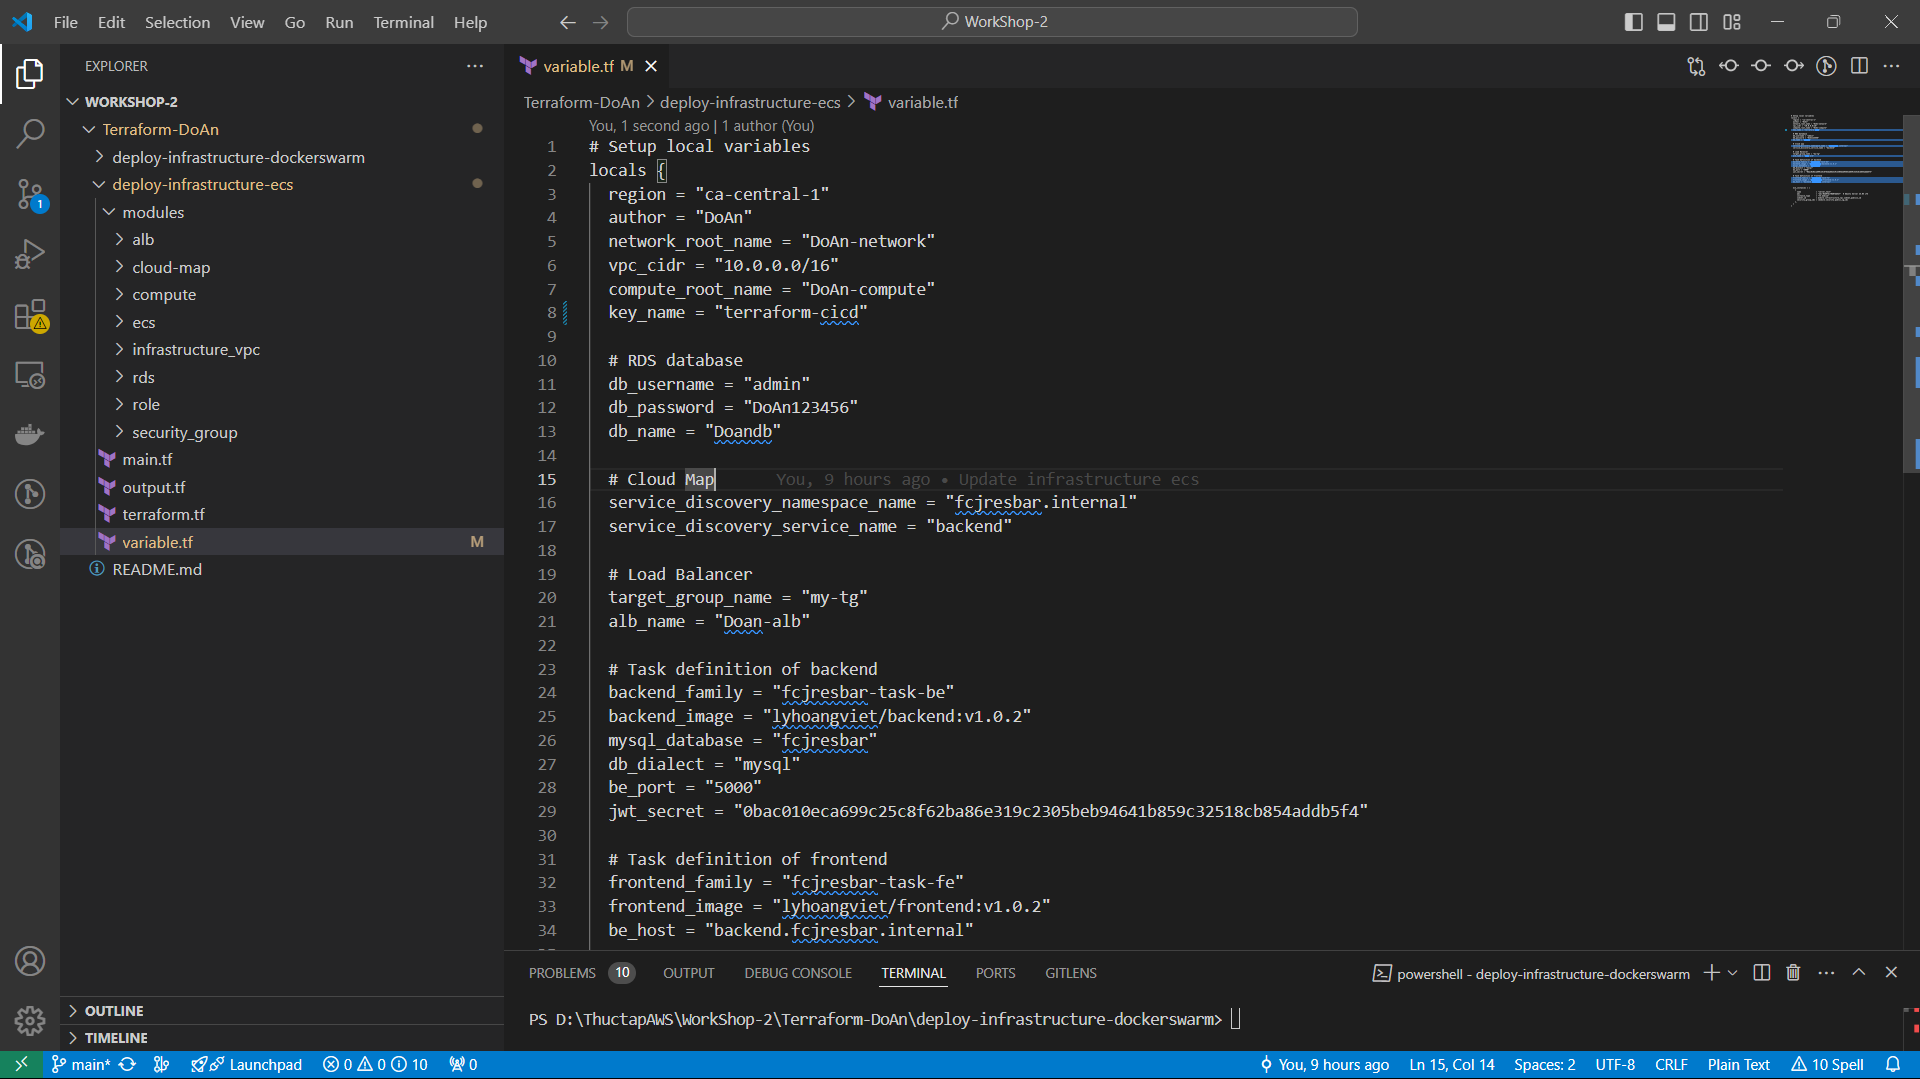Split the editor to the right

pyautogui.click(x=1859, y=66)
